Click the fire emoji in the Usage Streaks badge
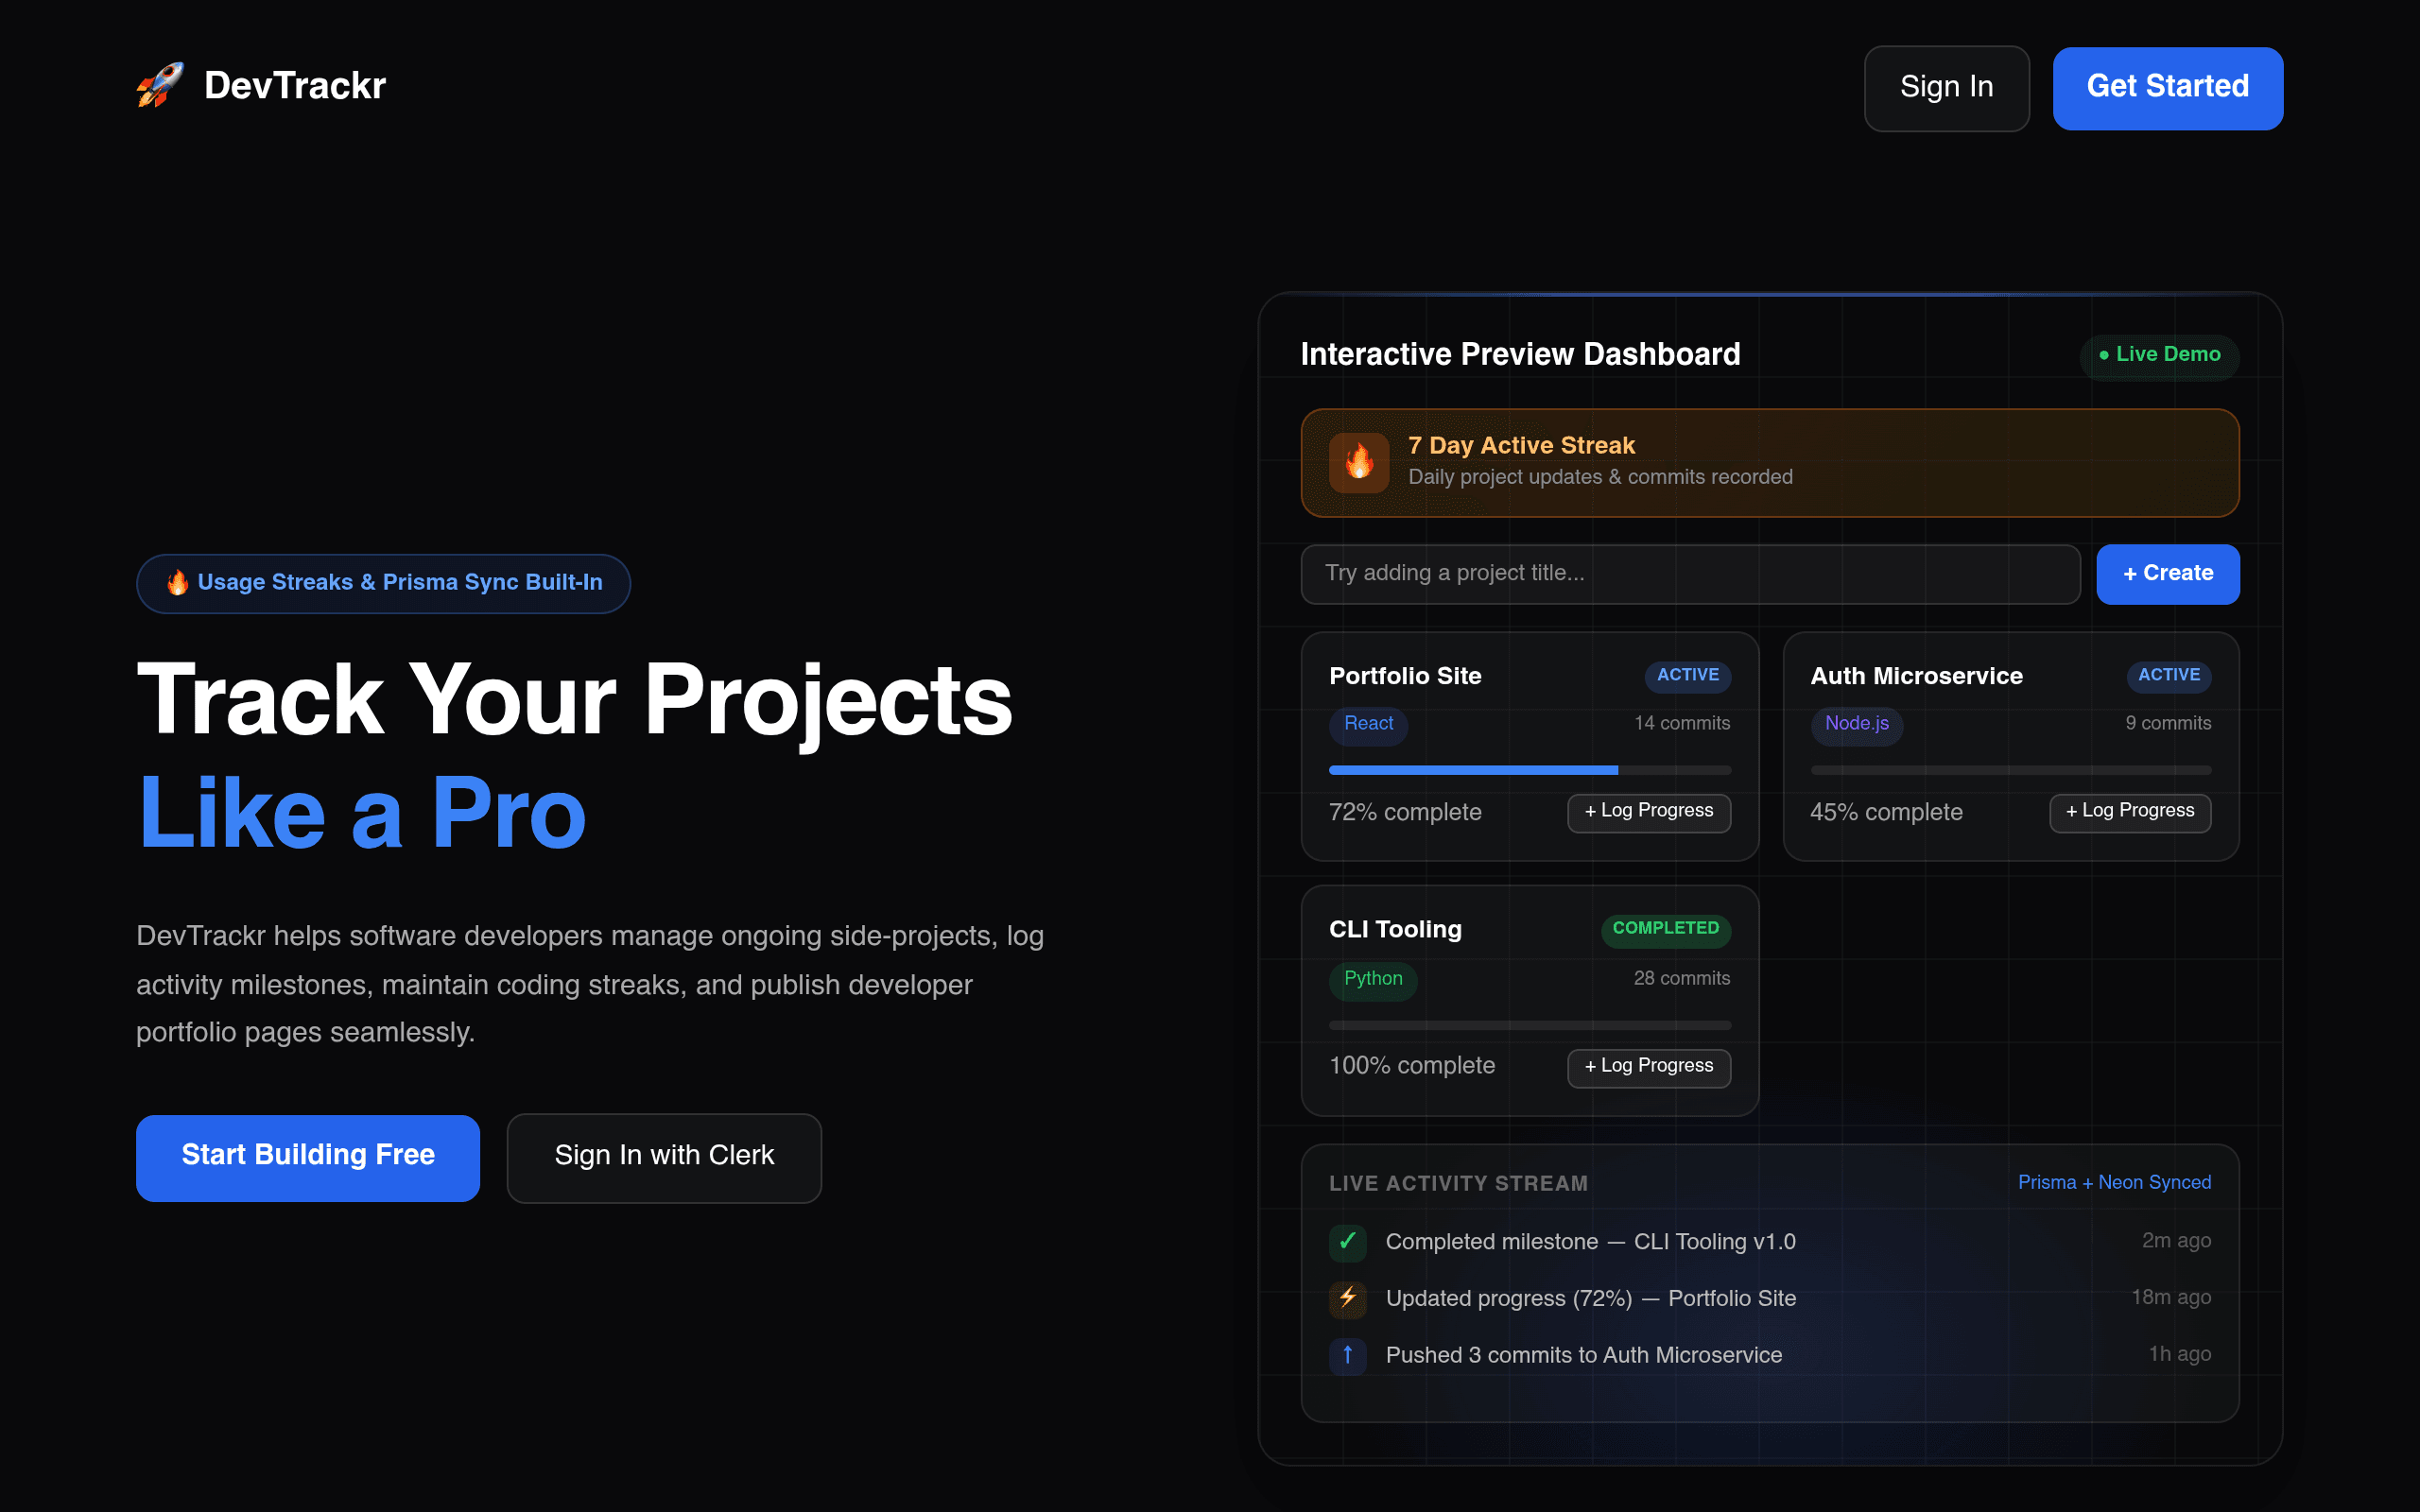 177,582
